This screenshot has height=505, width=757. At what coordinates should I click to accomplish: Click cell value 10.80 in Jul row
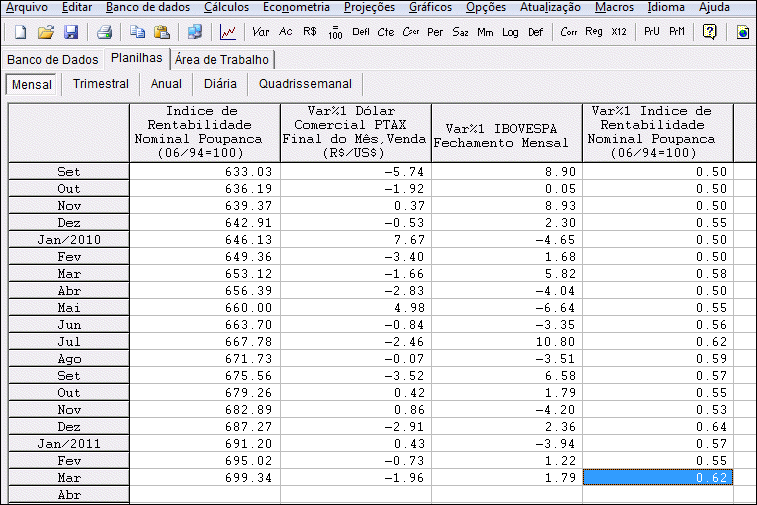tap(507, 342)
